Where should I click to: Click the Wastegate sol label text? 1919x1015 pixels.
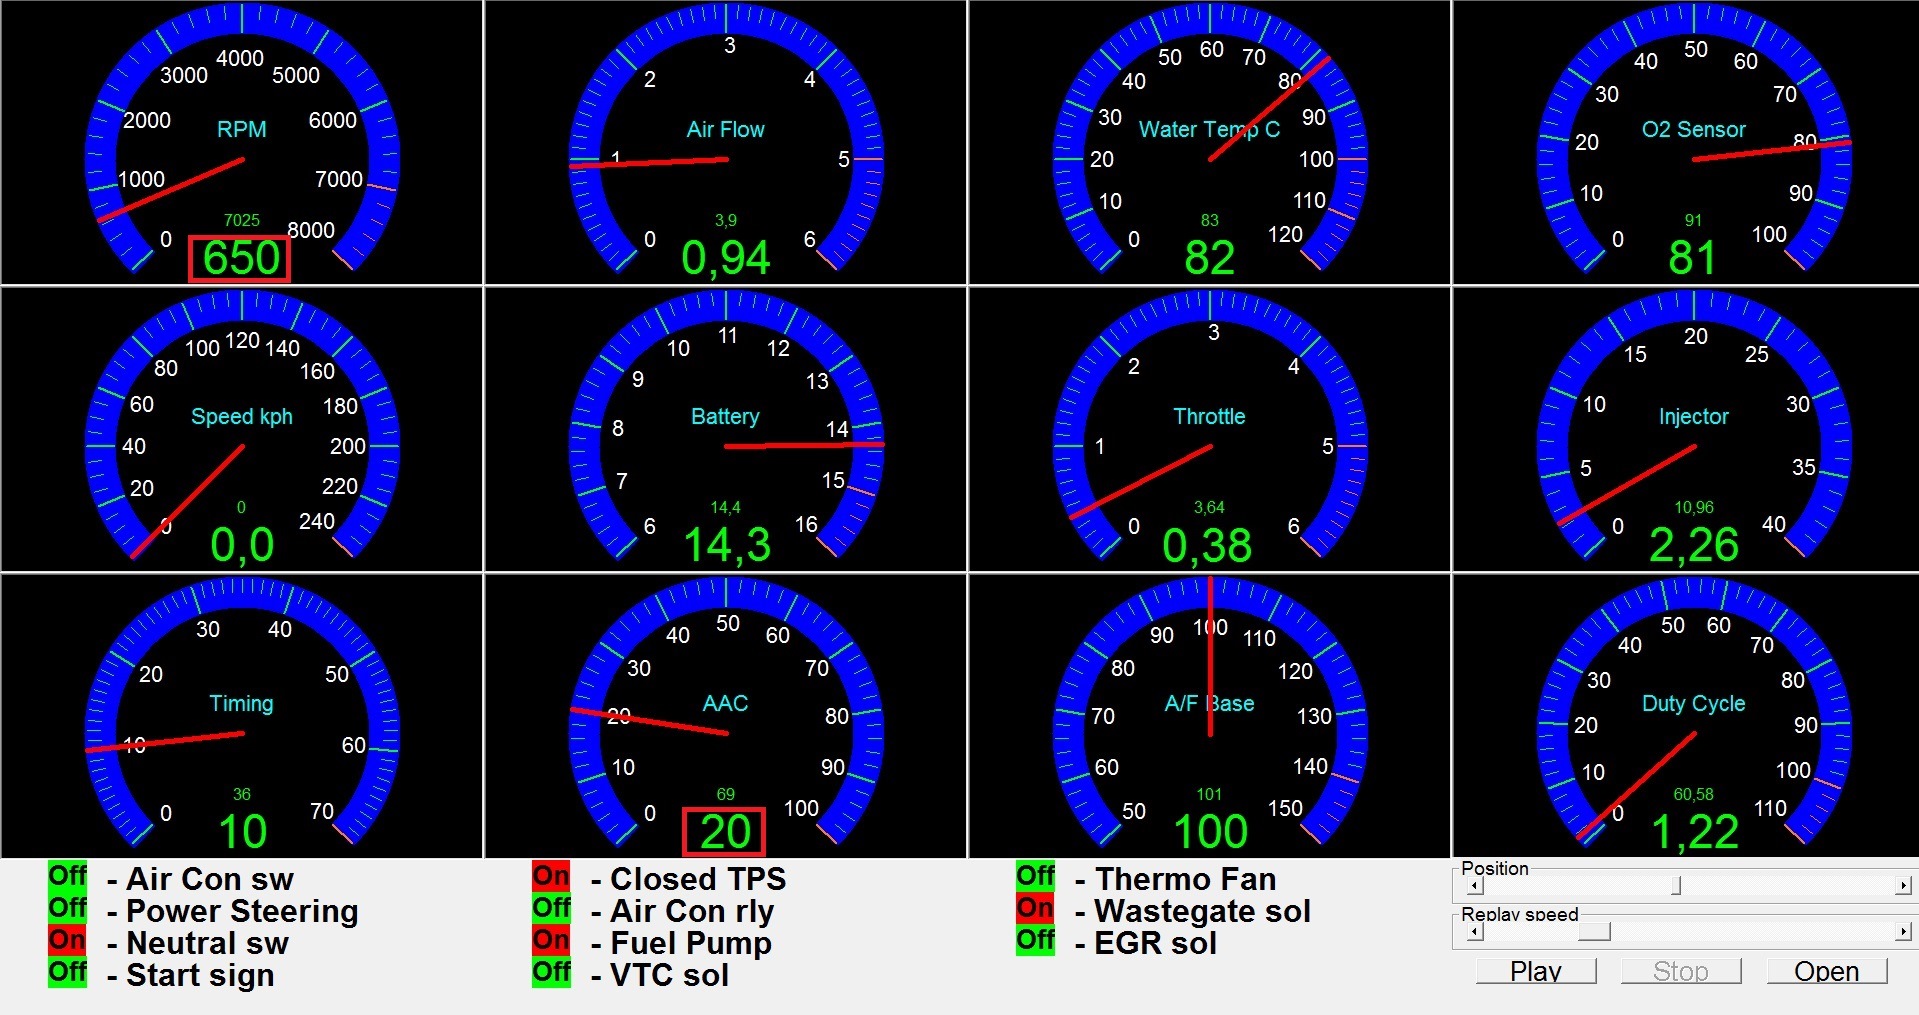1202,911
